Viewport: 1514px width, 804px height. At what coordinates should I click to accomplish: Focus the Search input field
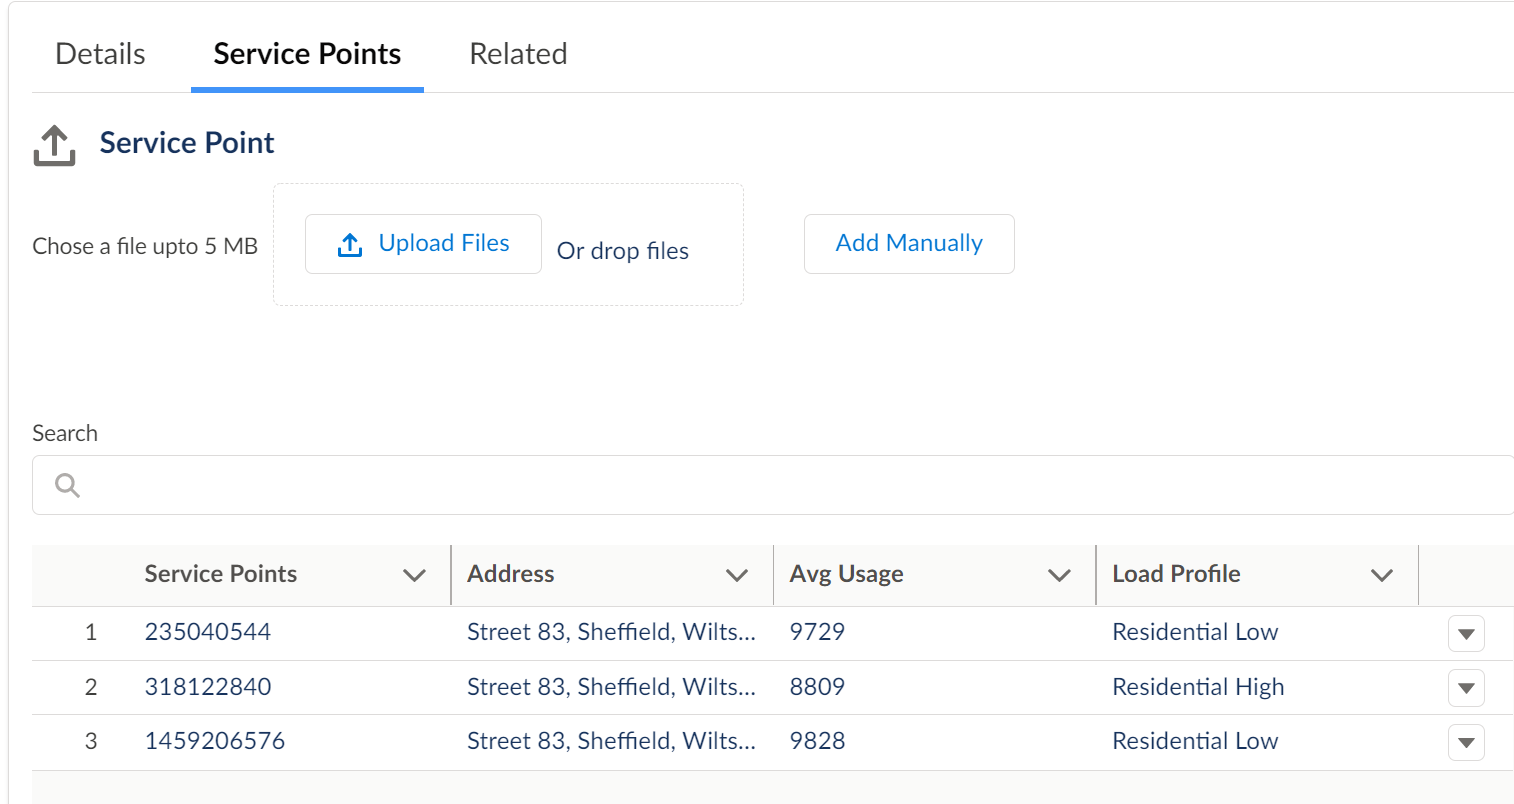pos(773,485)
